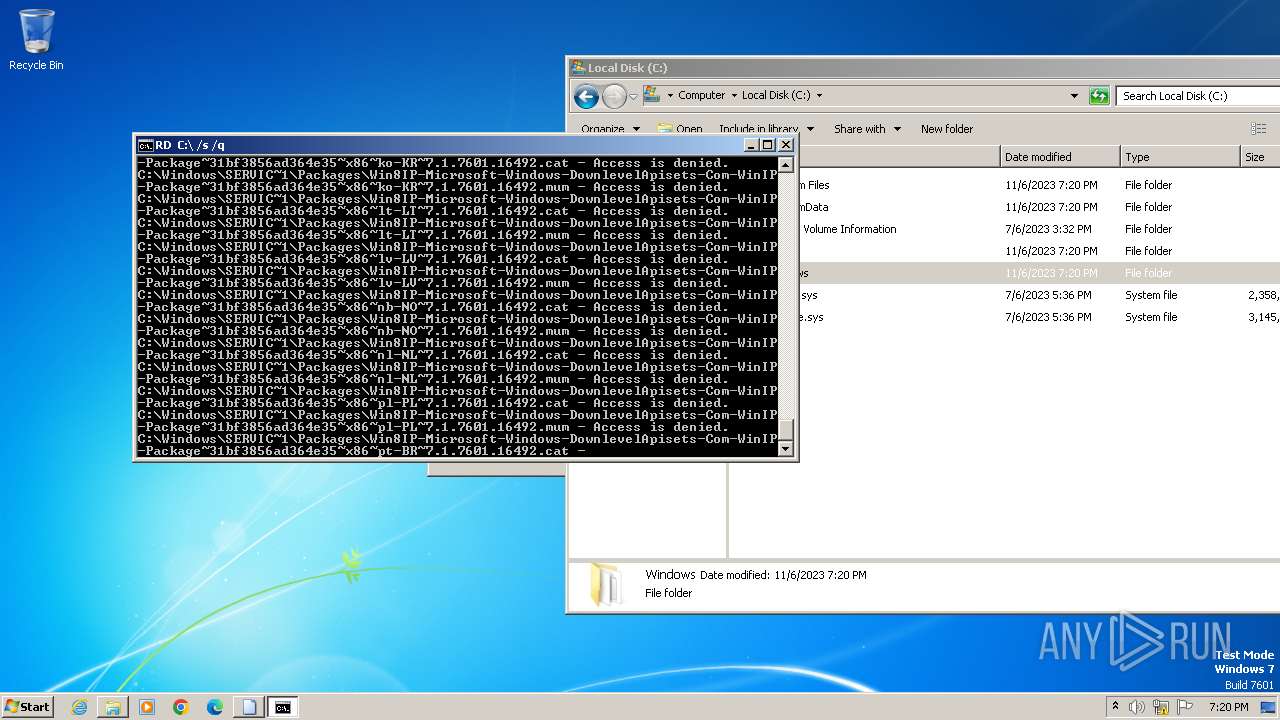Click the cmd window scrollbar thumb
The height and width of the screenshot is (720, 1280).
786,430
